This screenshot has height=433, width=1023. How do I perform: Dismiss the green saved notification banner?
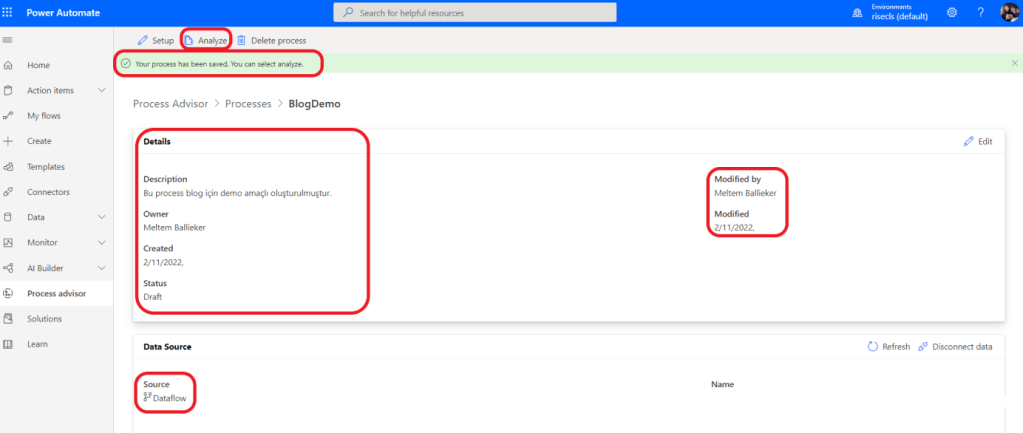pos(1014,63)
